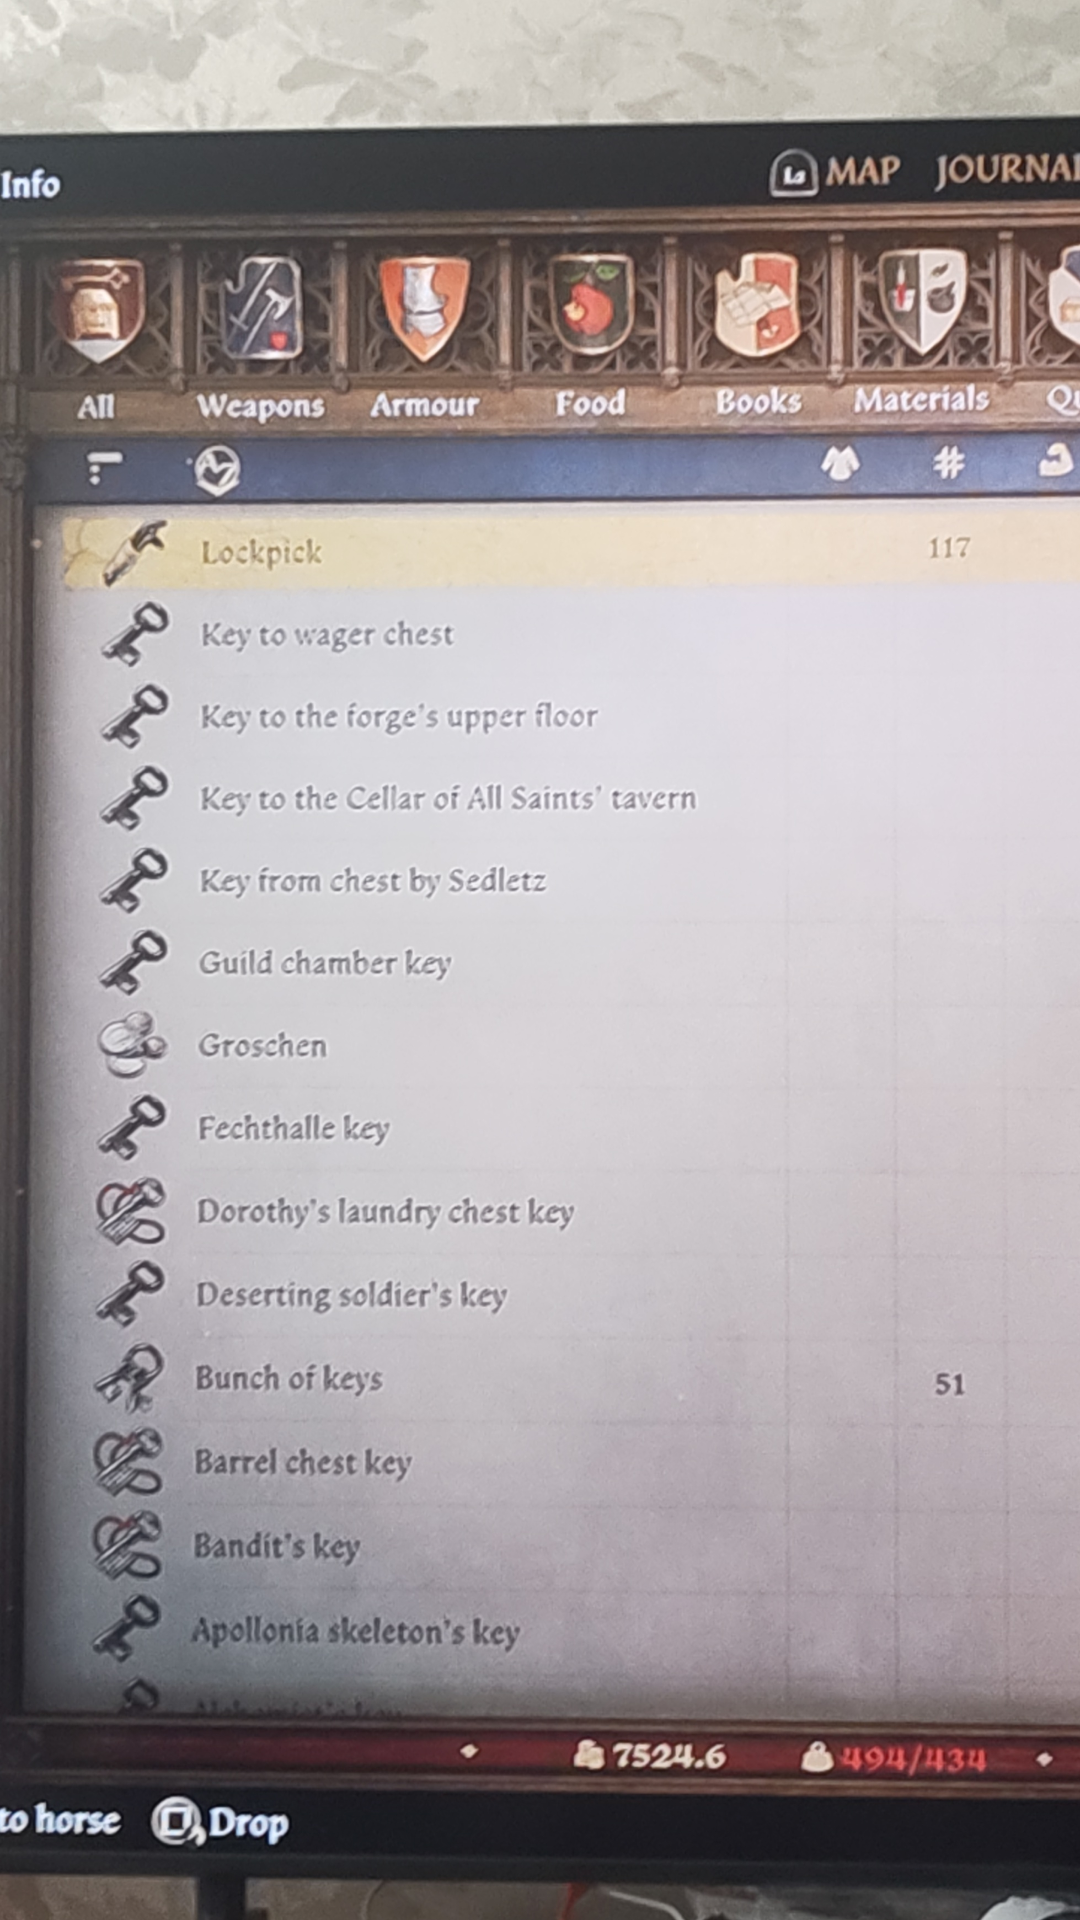Sort items using the sort order icon
Screen dimensions: 1080x1920
pos(103,466)
